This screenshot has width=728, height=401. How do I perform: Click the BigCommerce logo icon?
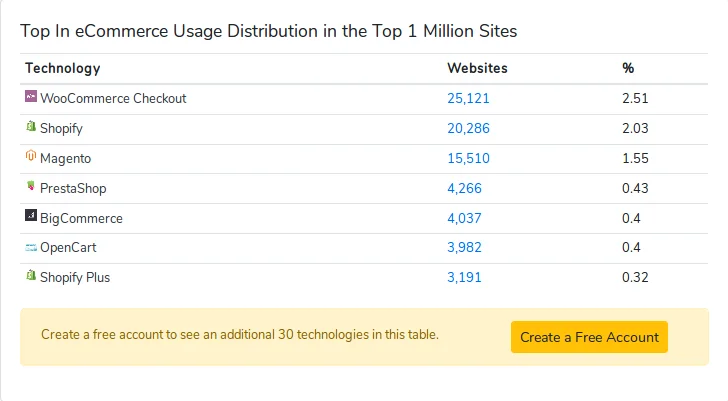tap(31, 217)
